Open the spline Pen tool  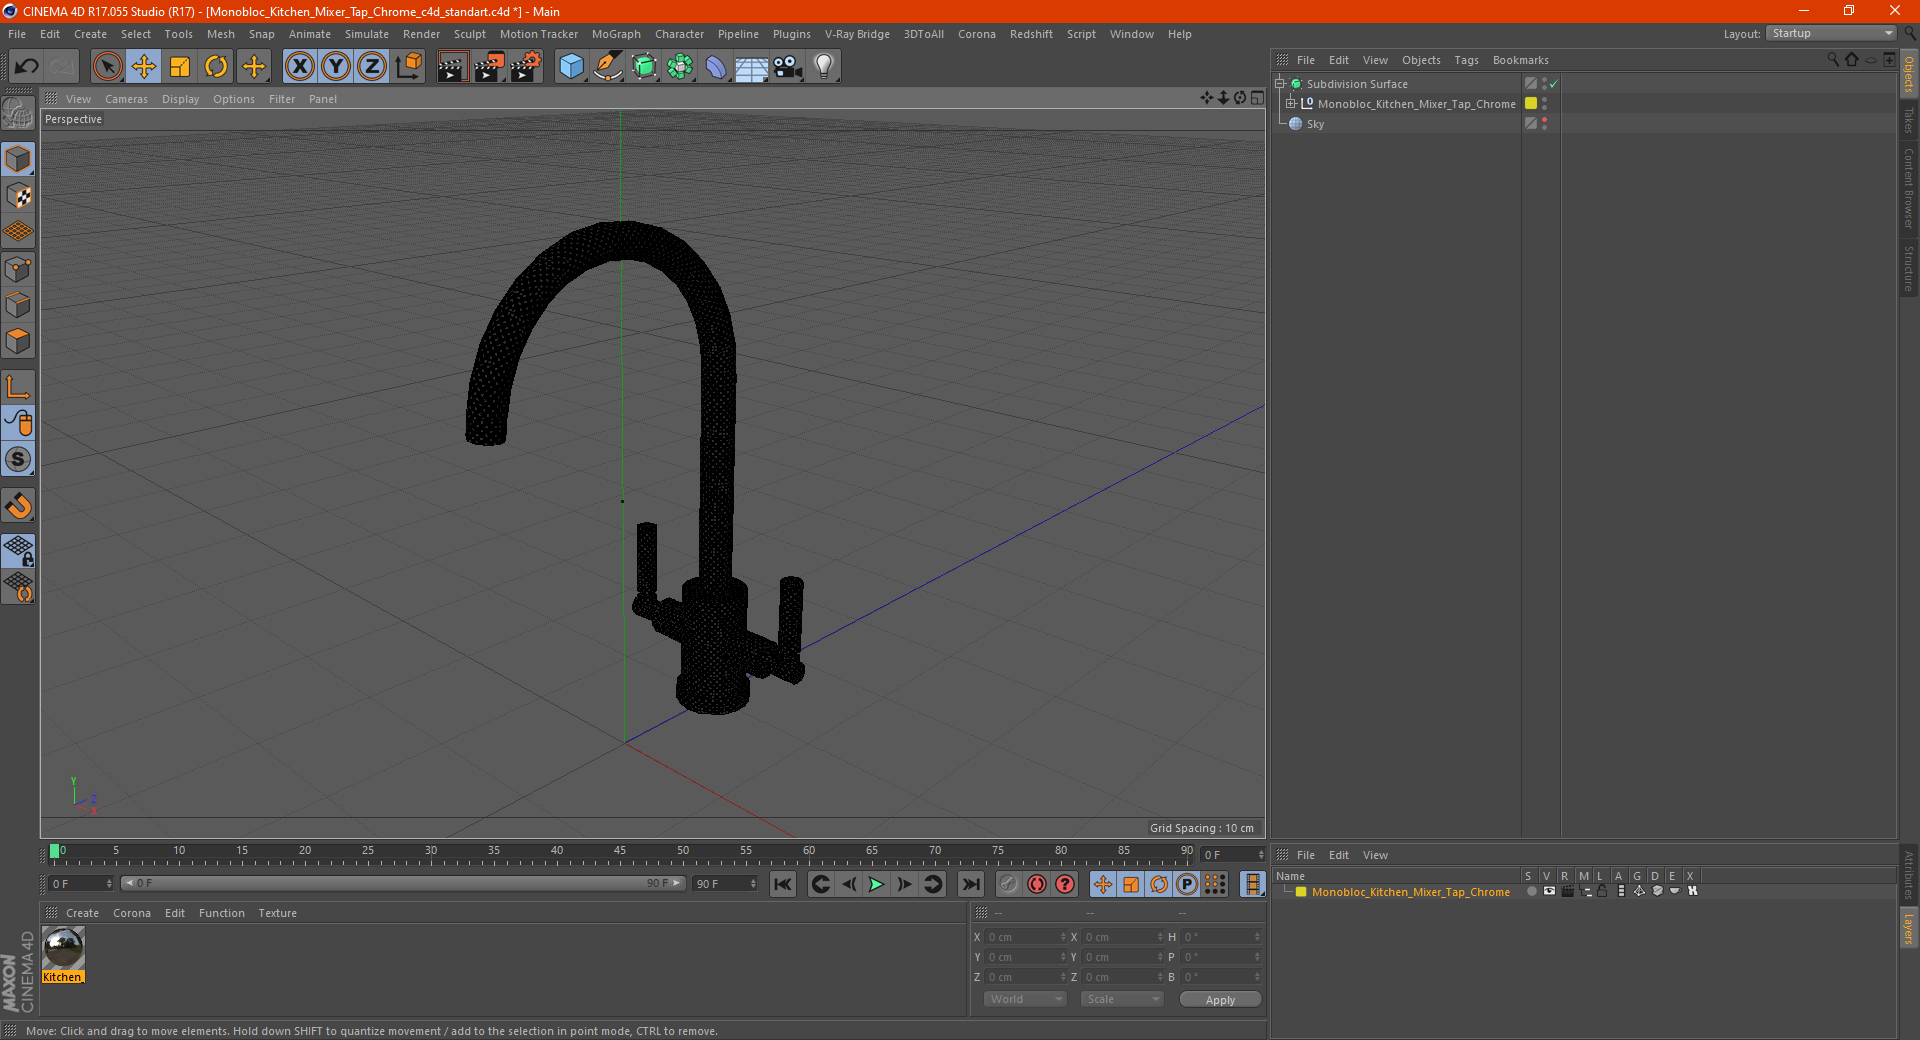(608, 67)
